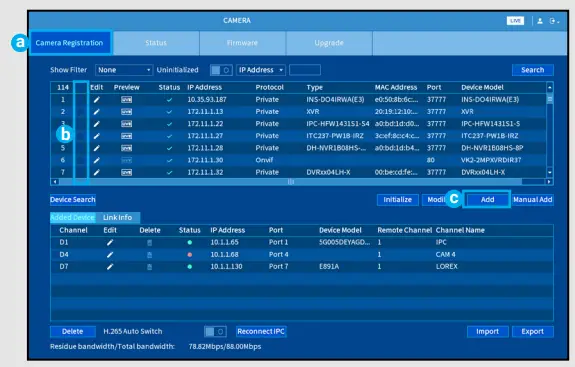575x367 pixels.
Task: Preview live view for 10.35.93.187
Action: pos(127,100)
